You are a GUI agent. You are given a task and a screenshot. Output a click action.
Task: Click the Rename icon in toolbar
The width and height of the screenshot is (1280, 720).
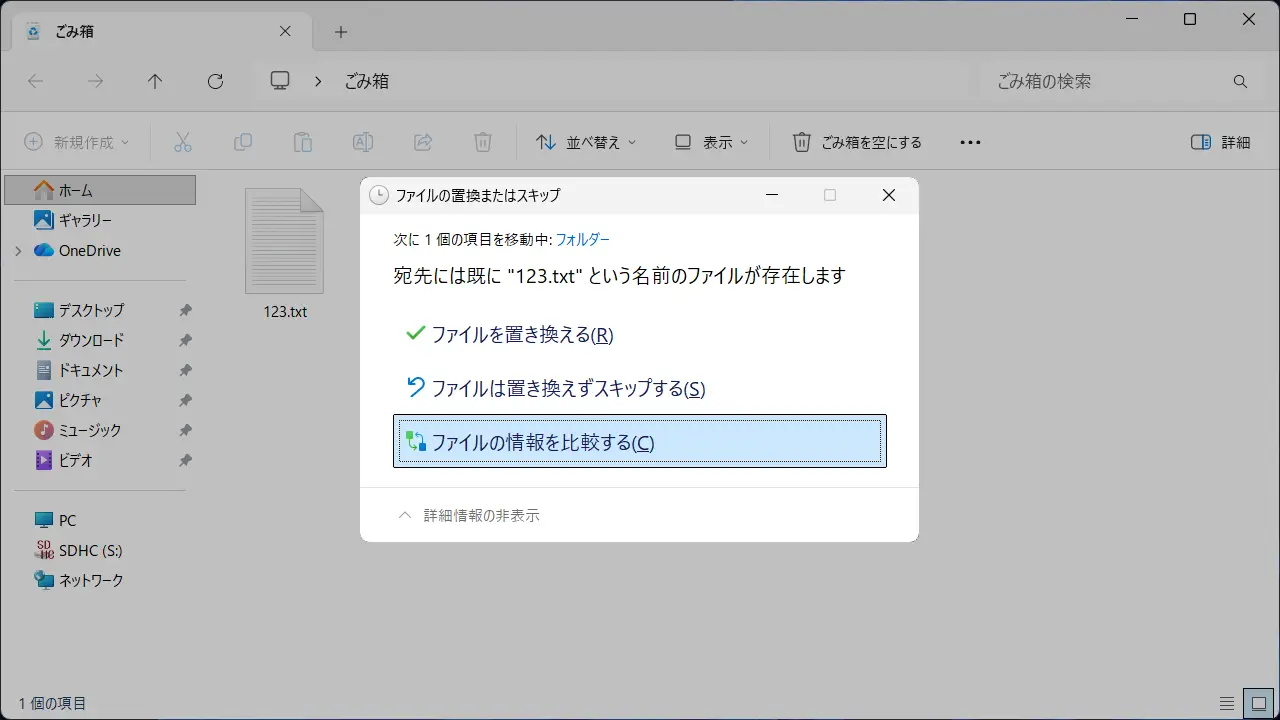[x=362, y=142]
